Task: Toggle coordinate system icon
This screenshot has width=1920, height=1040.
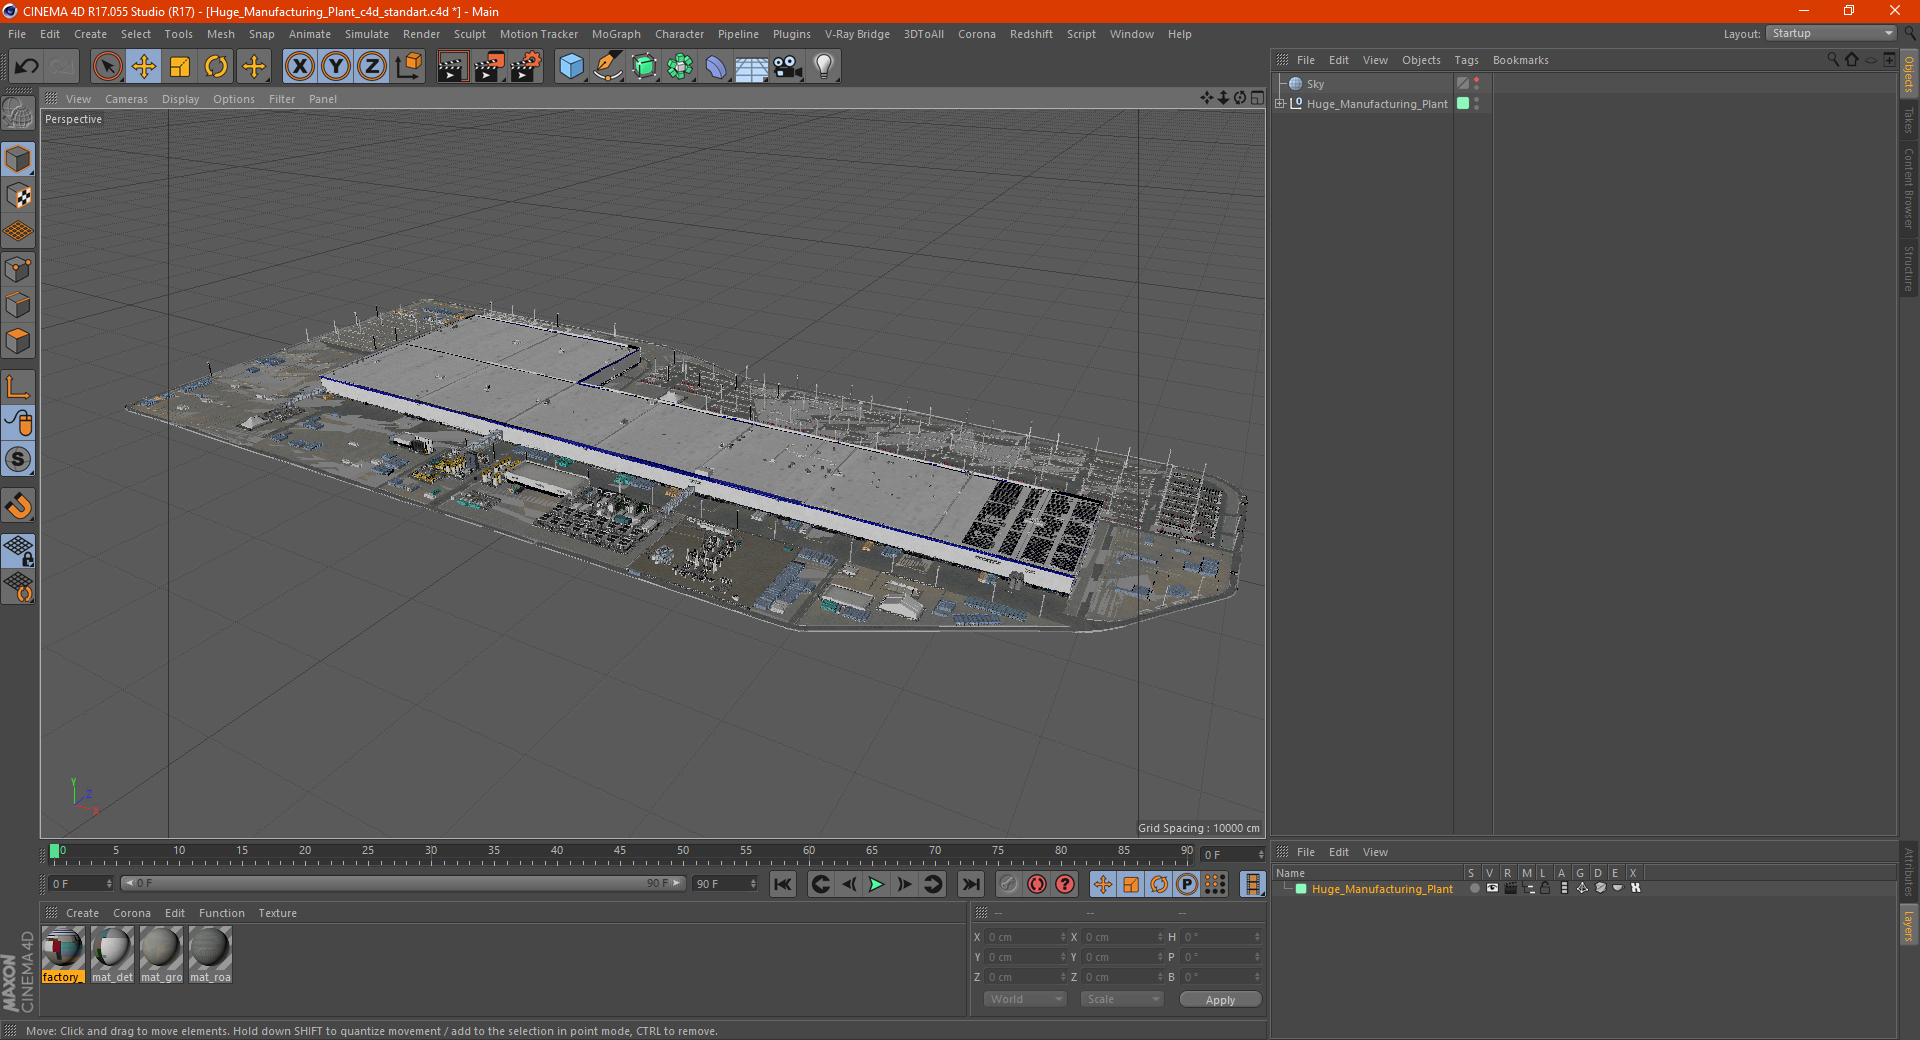Action: (x=408, y=67)
